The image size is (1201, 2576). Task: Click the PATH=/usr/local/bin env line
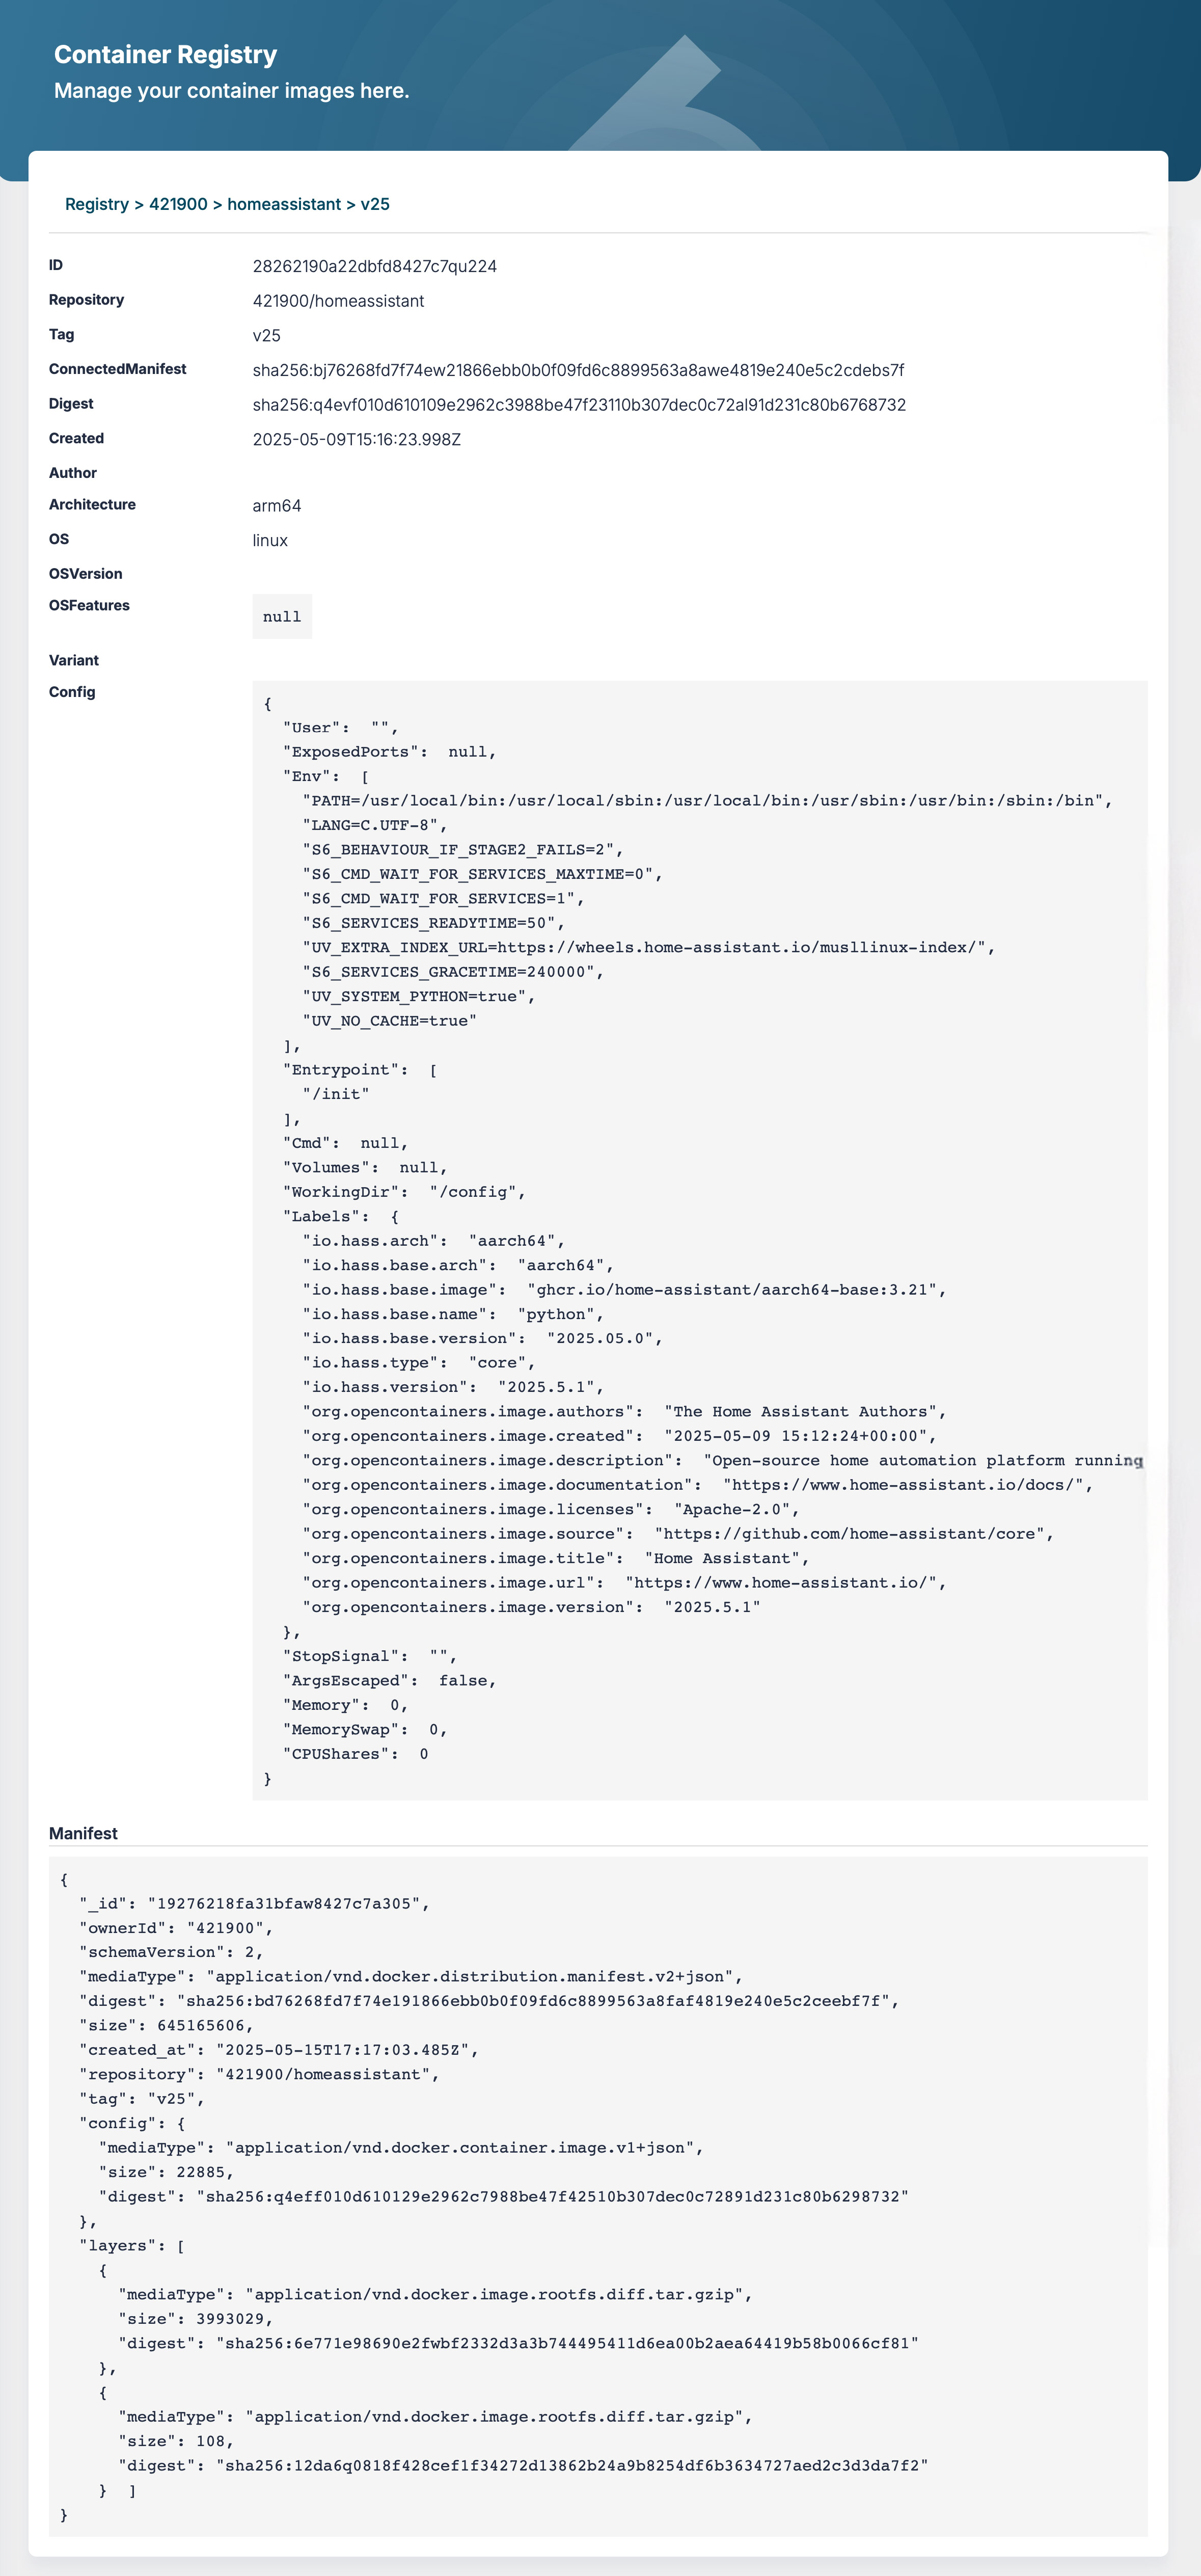[x=707, y=801]
